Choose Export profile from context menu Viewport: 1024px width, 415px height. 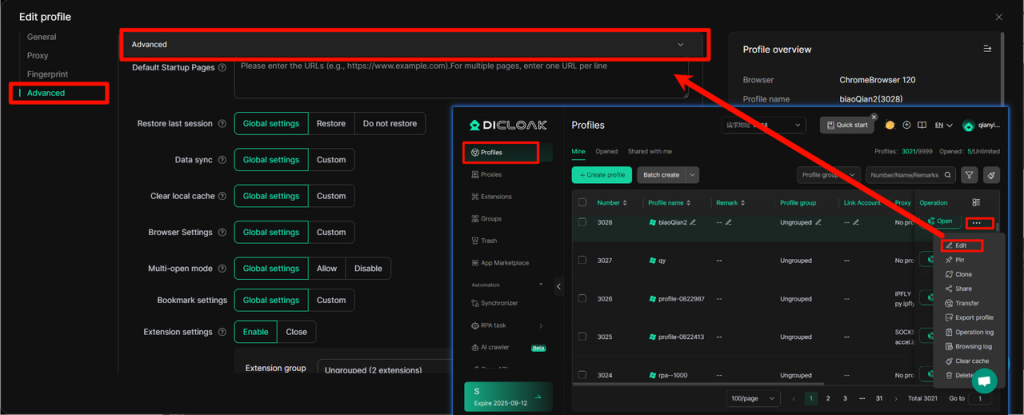pyautogui.click(x=970, y=318)
